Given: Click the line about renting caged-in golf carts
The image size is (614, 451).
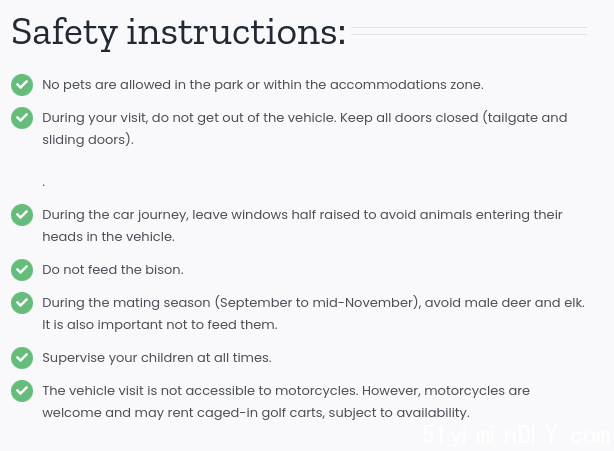Looking at the screenshot, I should point(256,413).
